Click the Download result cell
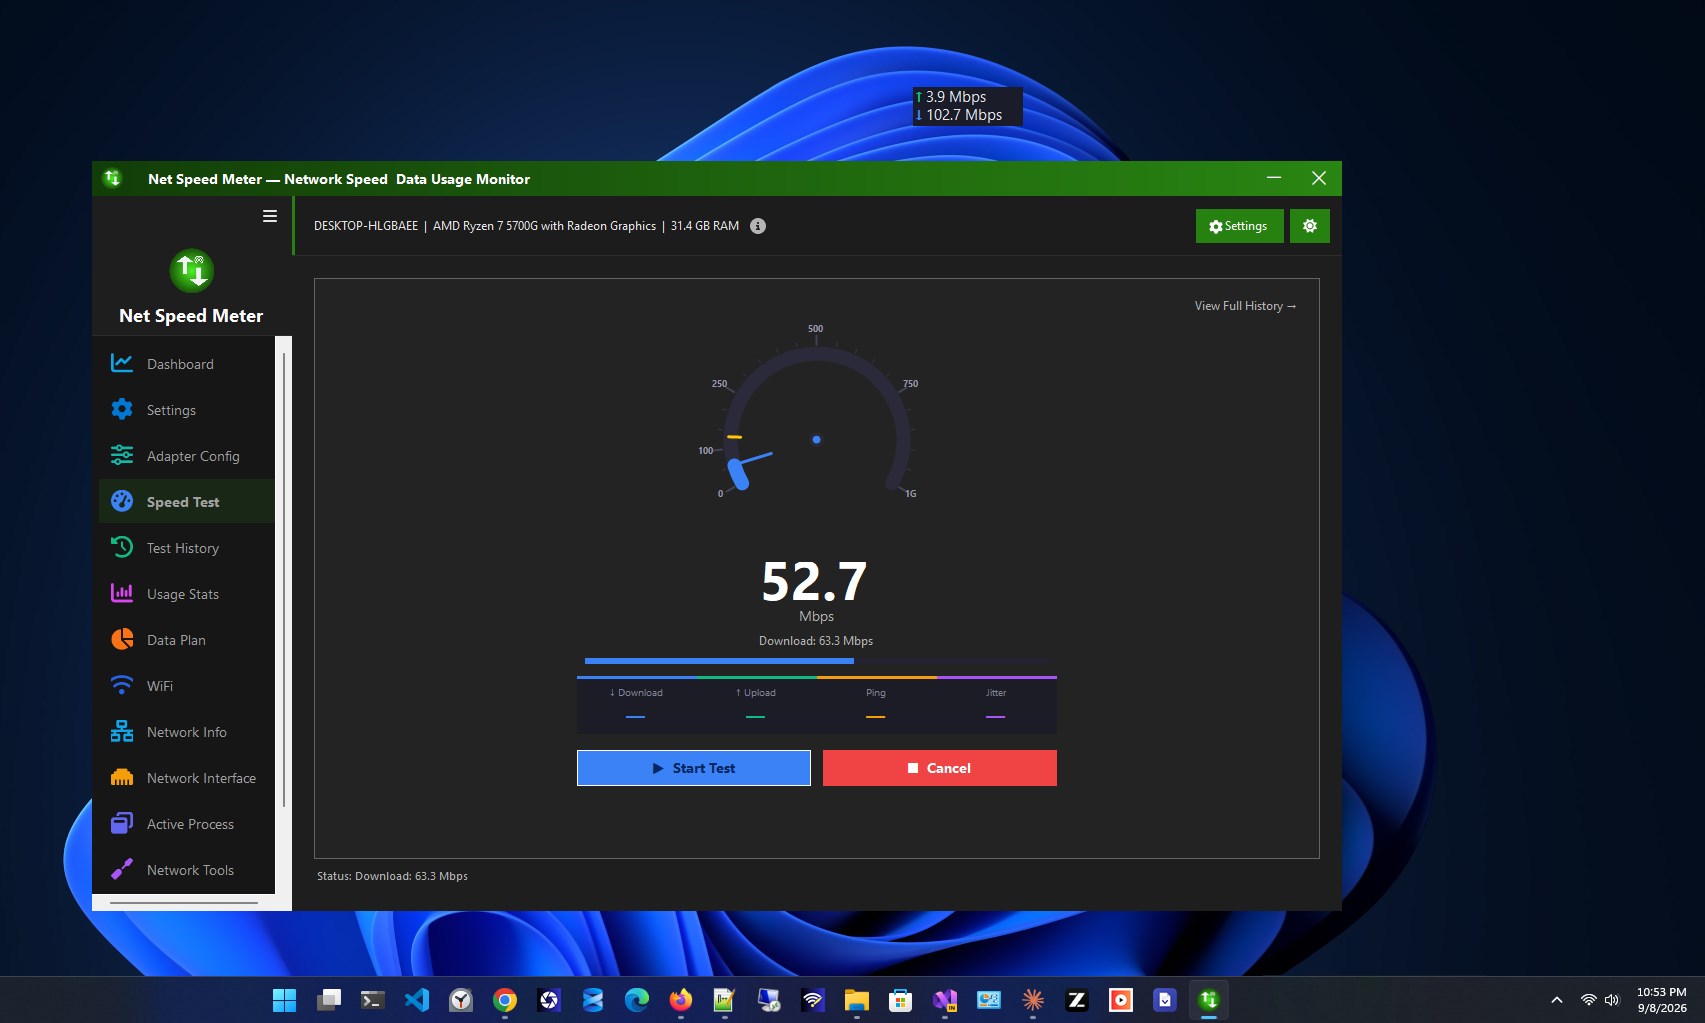Image resolution: width=1705 pixels, height=1023 pixels. click(636, 705)
